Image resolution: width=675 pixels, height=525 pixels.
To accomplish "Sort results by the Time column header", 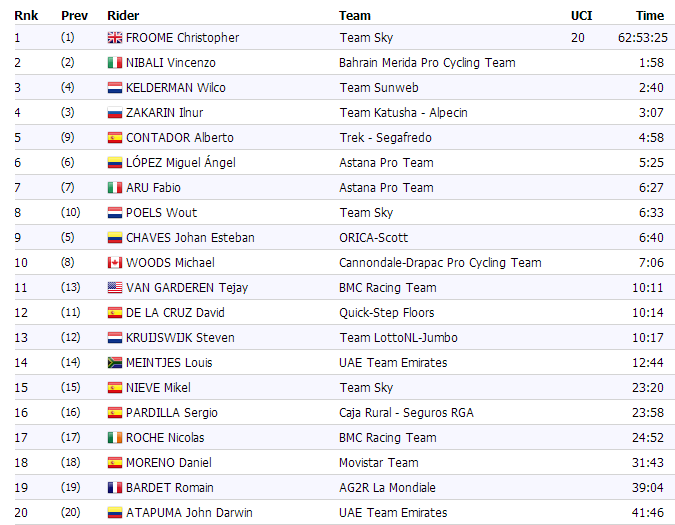I will 649,15.
